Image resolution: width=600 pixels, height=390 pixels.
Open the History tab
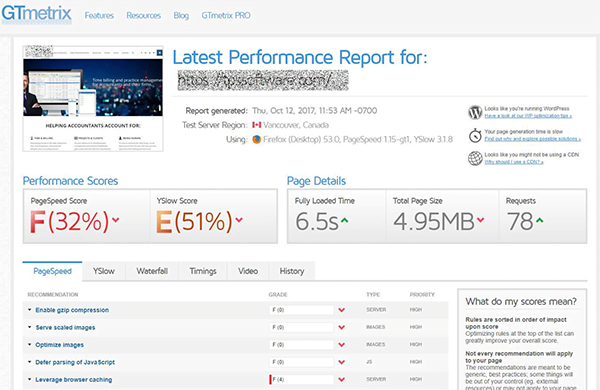[x=292, y=271]
